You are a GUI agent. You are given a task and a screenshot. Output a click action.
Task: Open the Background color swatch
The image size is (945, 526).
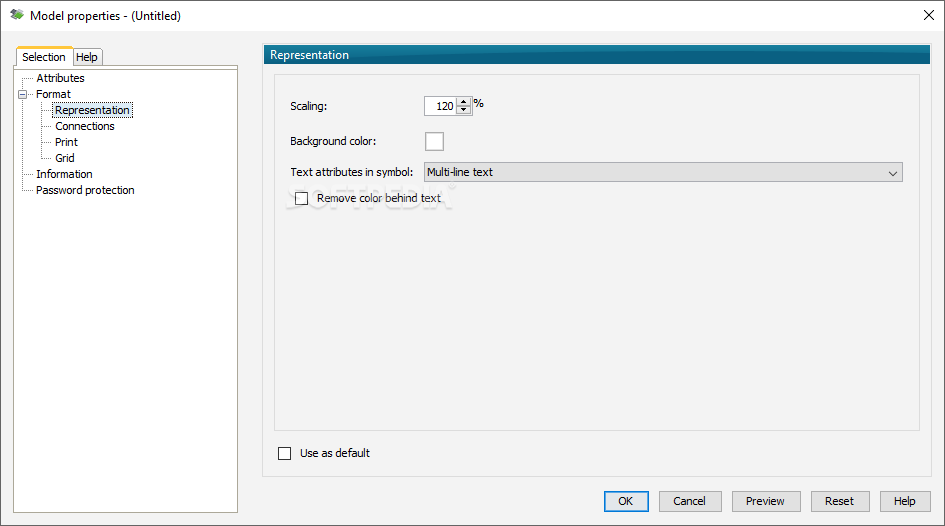click(435, 142)
